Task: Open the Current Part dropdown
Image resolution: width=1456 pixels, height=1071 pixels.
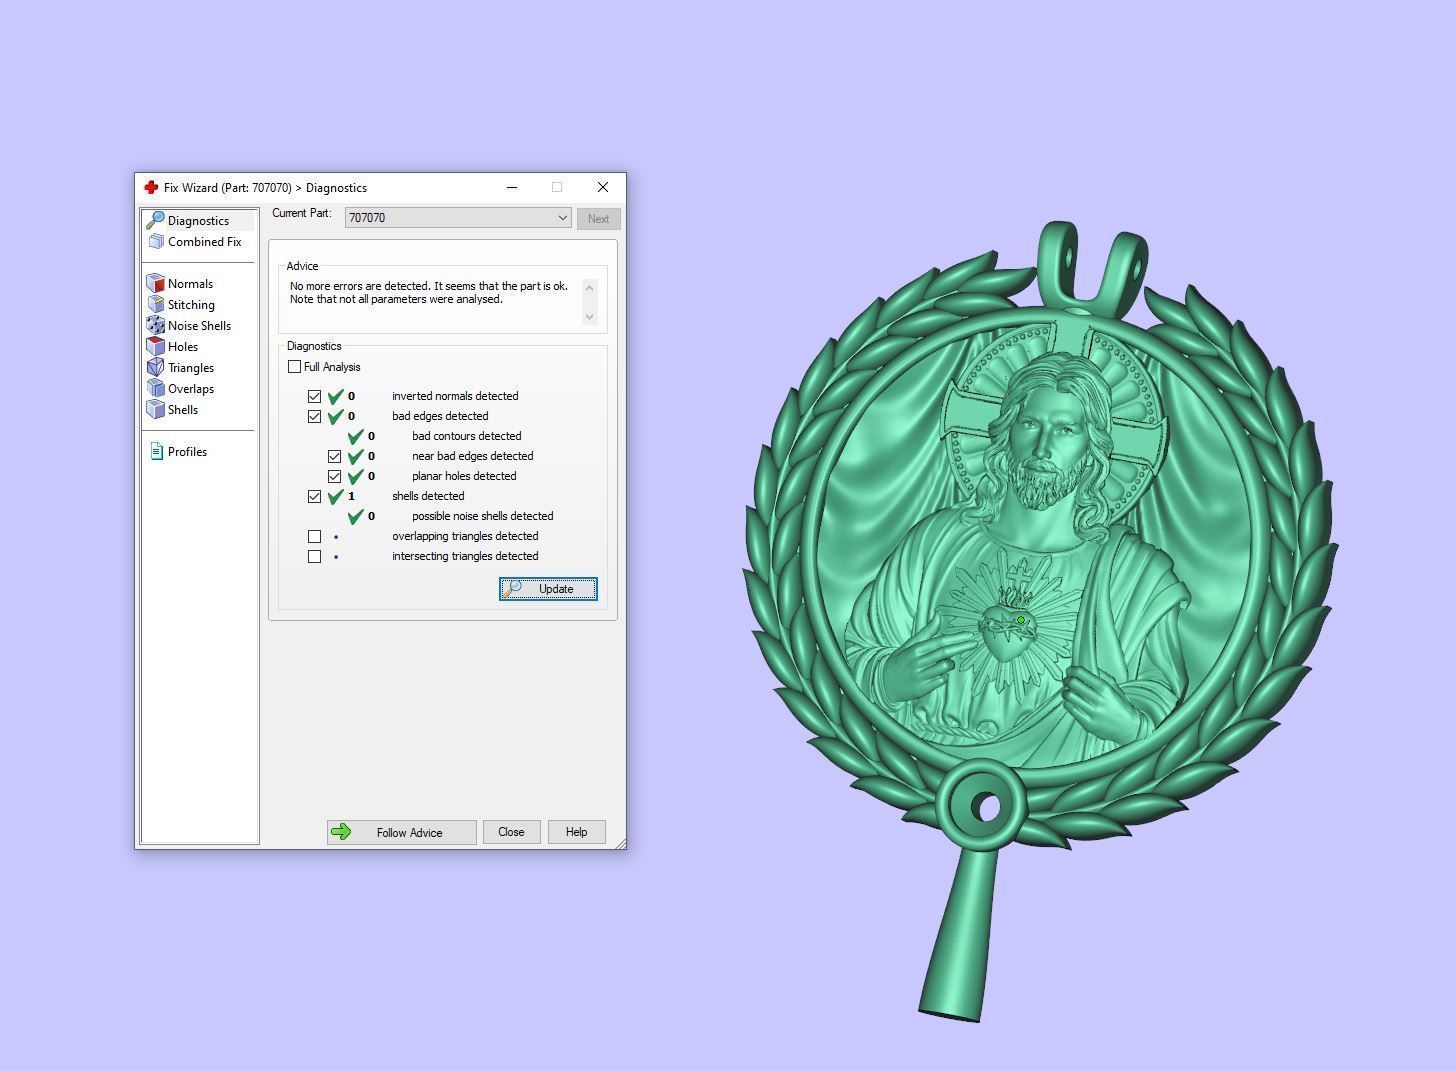Action: (x=458, y=218)
